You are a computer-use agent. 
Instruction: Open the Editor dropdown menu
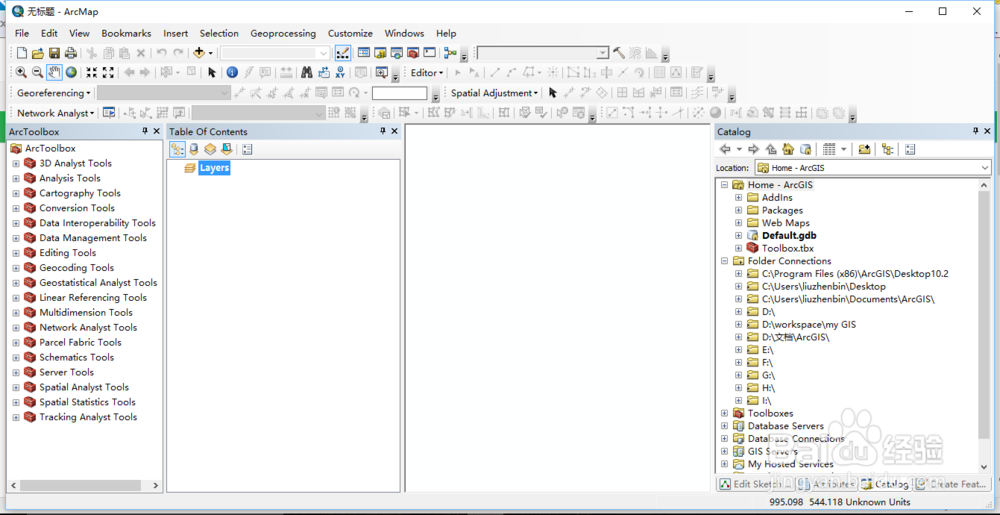(x=427, y=73)
